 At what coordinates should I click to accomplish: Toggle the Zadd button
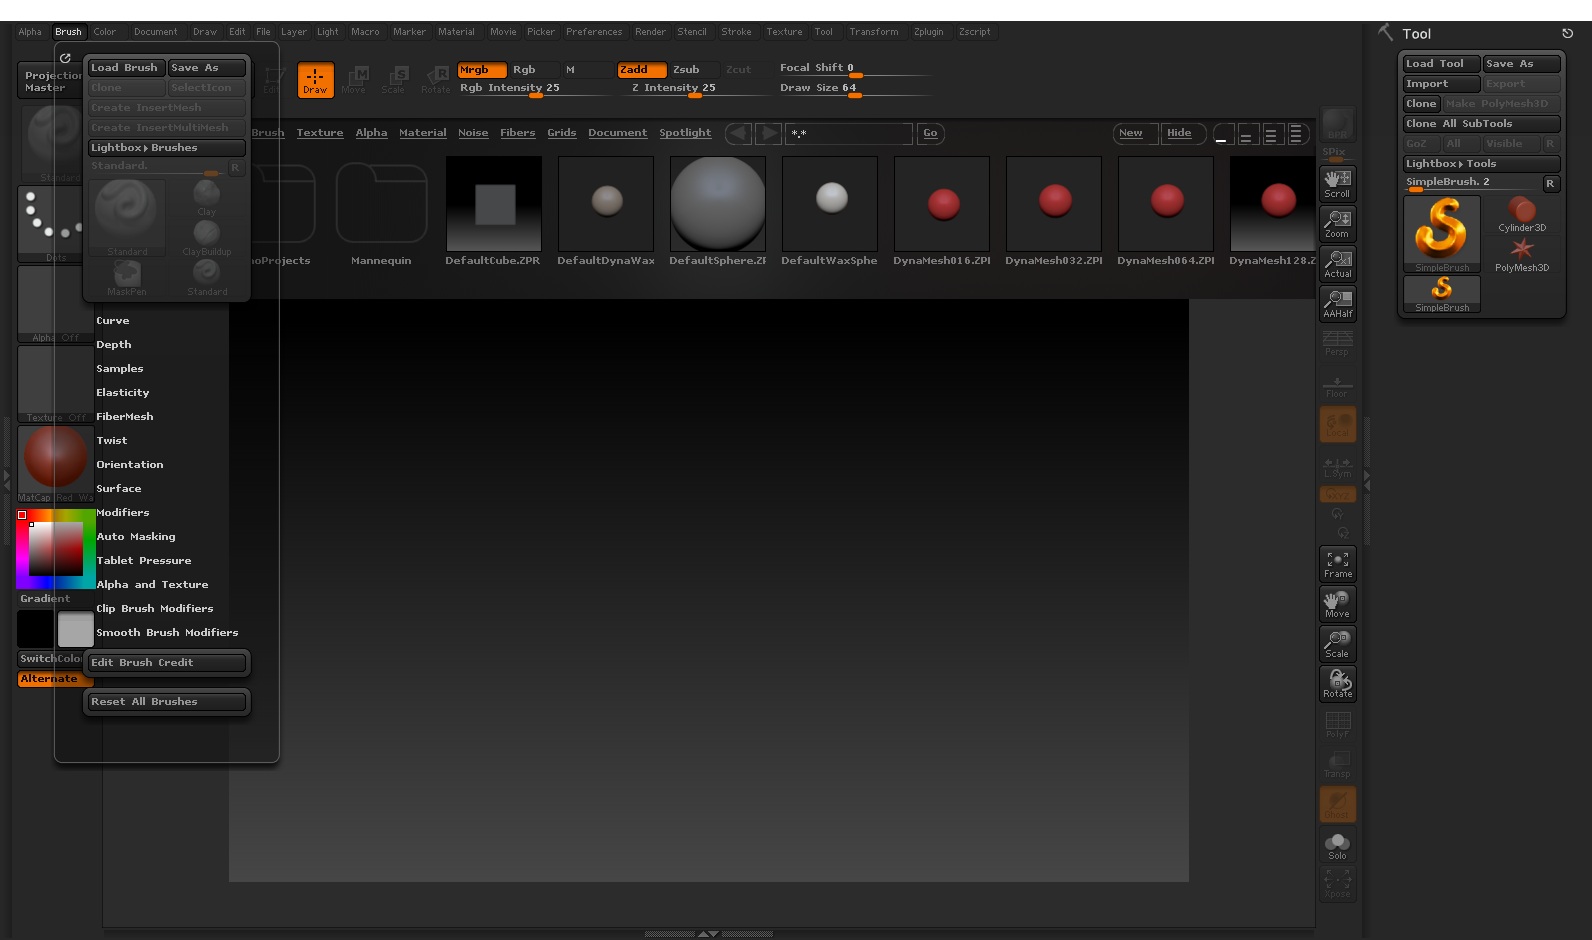[x=642, y=70]
